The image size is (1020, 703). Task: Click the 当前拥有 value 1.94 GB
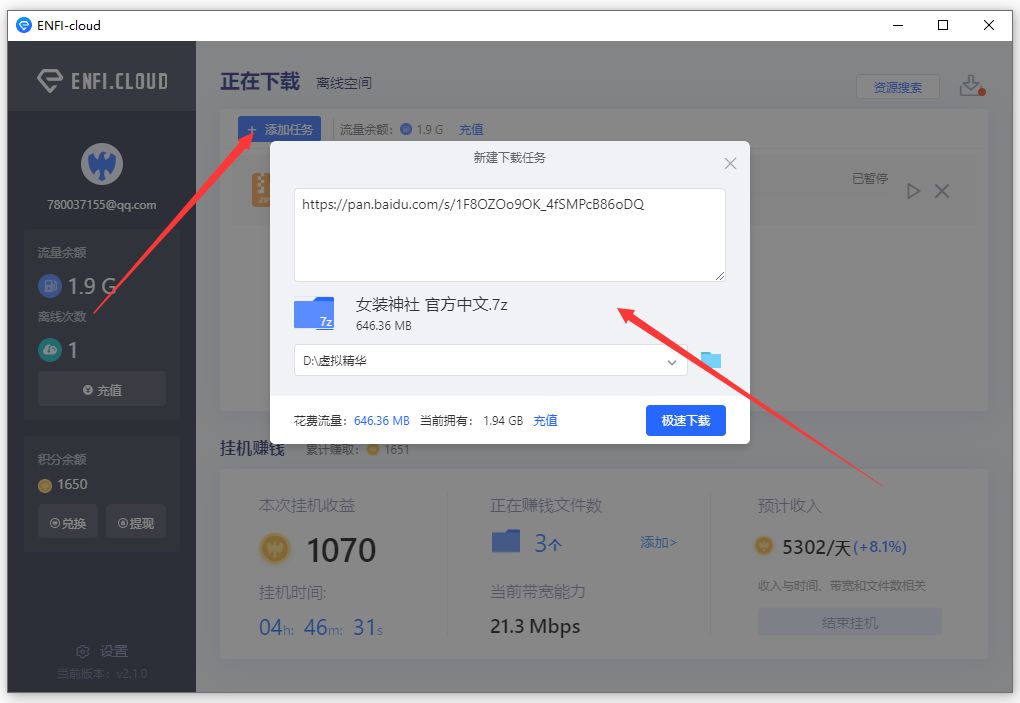click(503, 421)
